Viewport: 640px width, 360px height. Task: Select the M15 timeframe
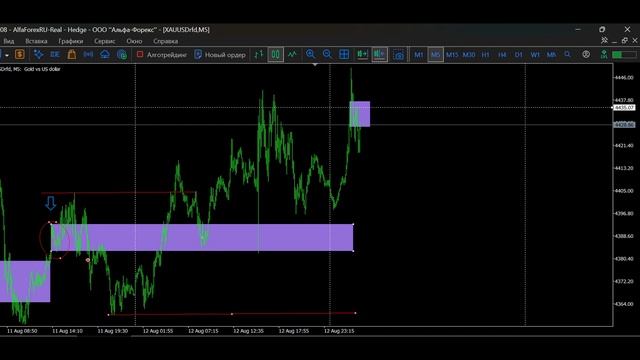pos(452,55)
